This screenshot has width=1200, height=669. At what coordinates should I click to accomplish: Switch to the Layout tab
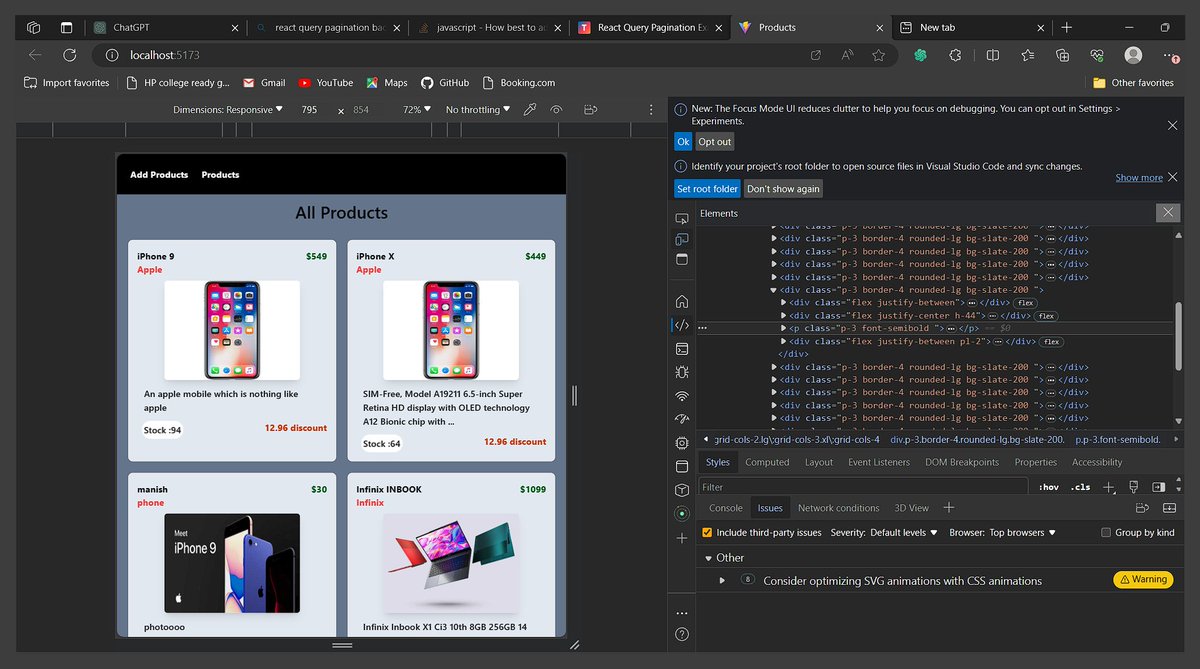[x=819, y=462]
